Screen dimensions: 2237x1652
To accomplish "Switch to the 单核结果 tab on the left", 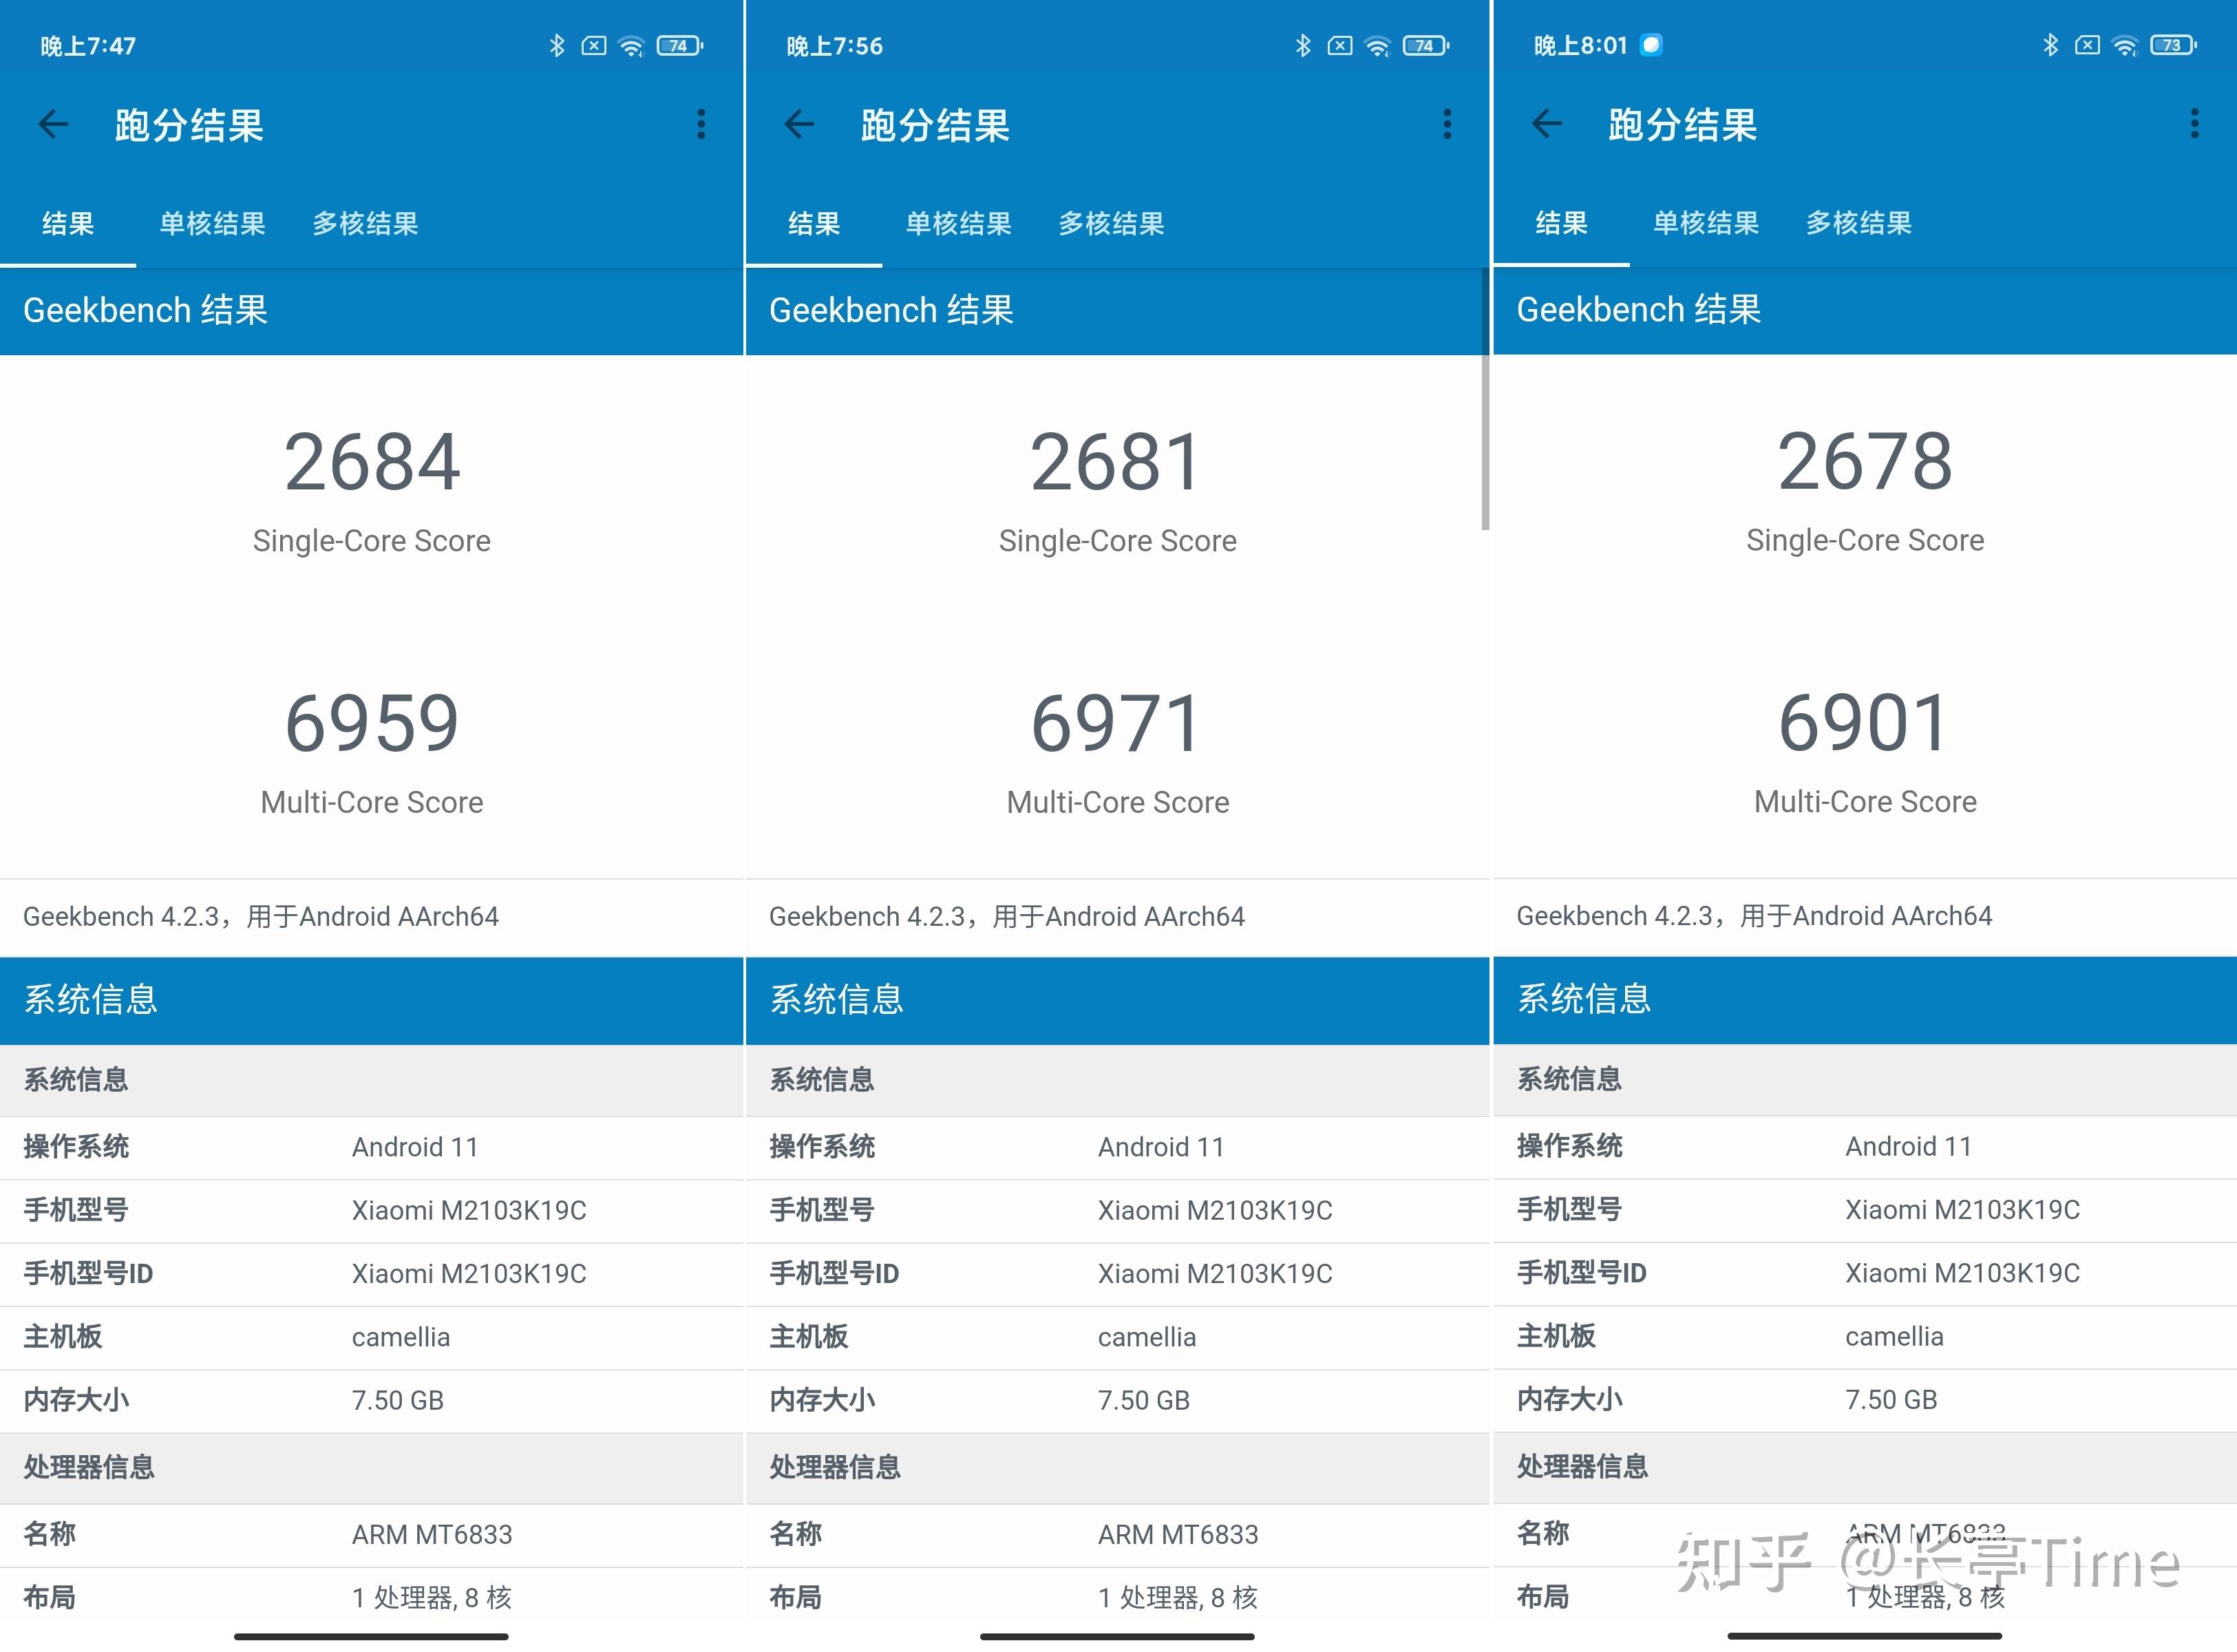I will (211, 224).
